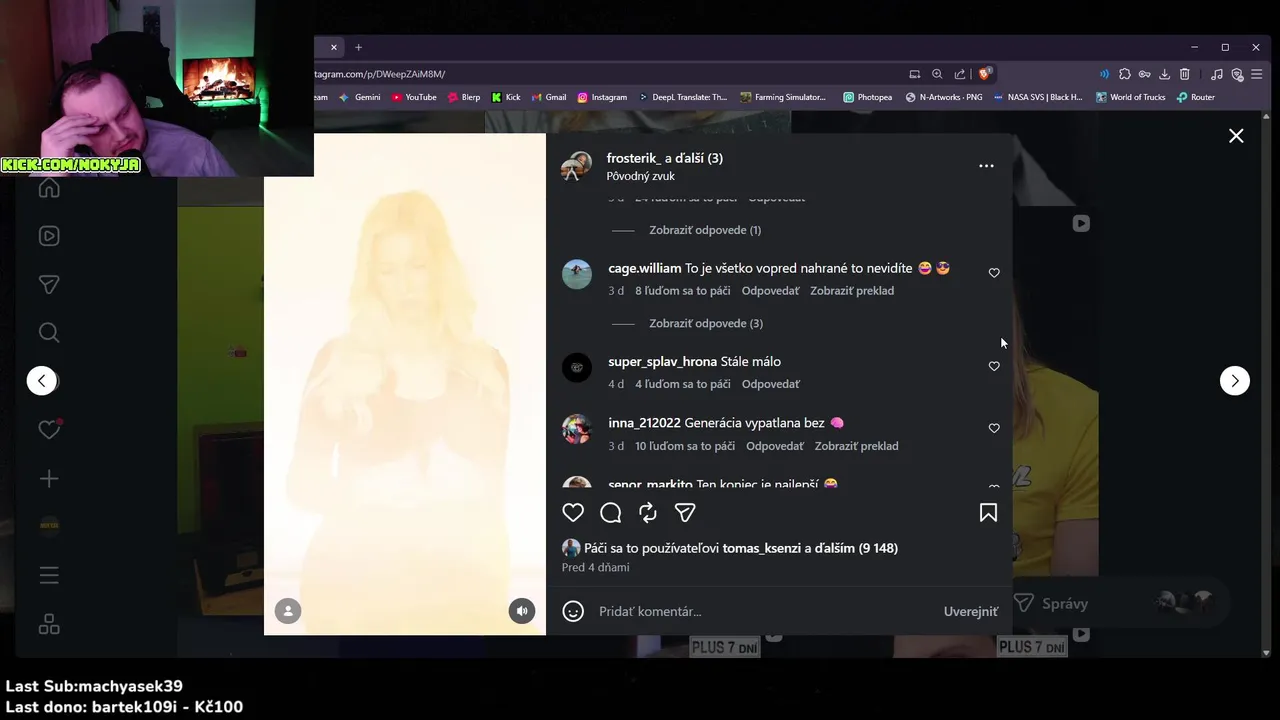Open DeepL Translate bookmark

click(683, 97)
